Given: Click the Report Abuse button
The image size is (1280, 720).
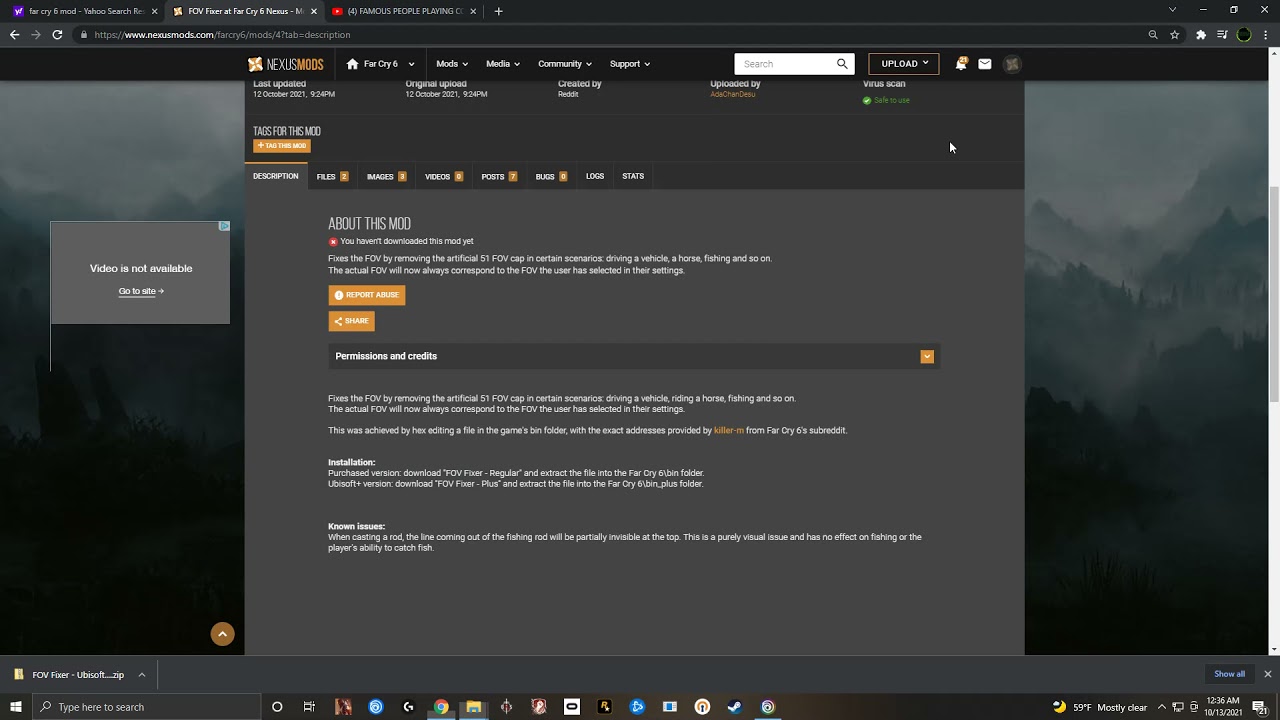Looking at the screenshot, I should click(x=367, y=295).
